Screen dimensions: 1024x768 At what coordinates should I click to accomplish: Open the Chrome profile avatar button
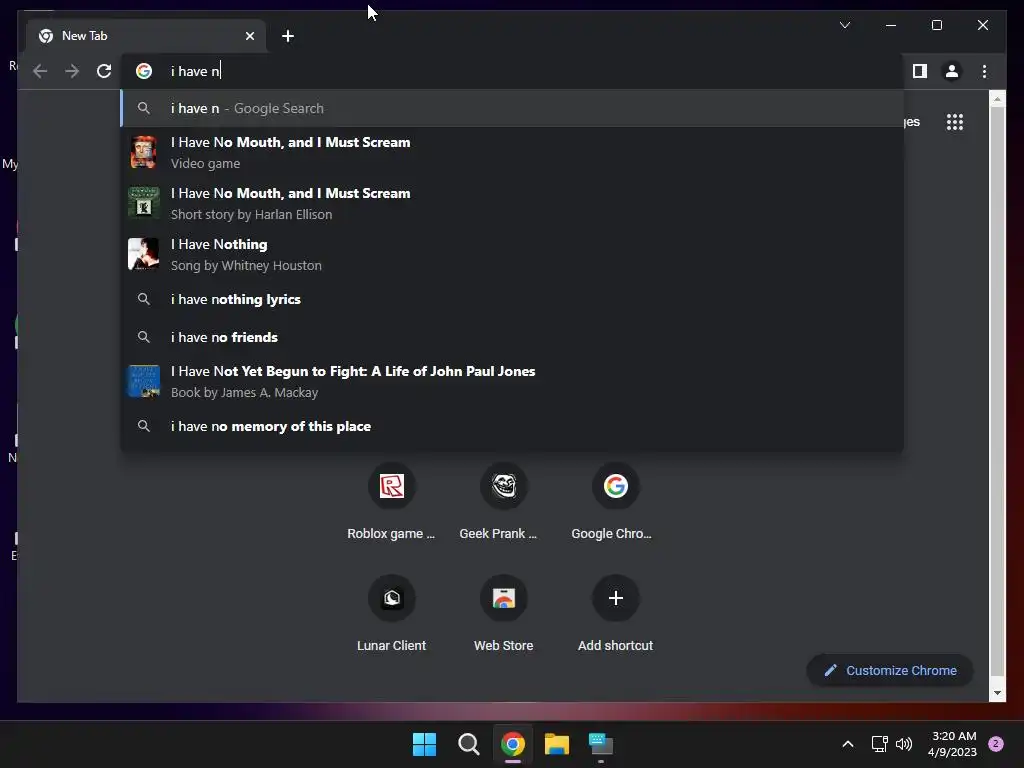tap(952, 71)
